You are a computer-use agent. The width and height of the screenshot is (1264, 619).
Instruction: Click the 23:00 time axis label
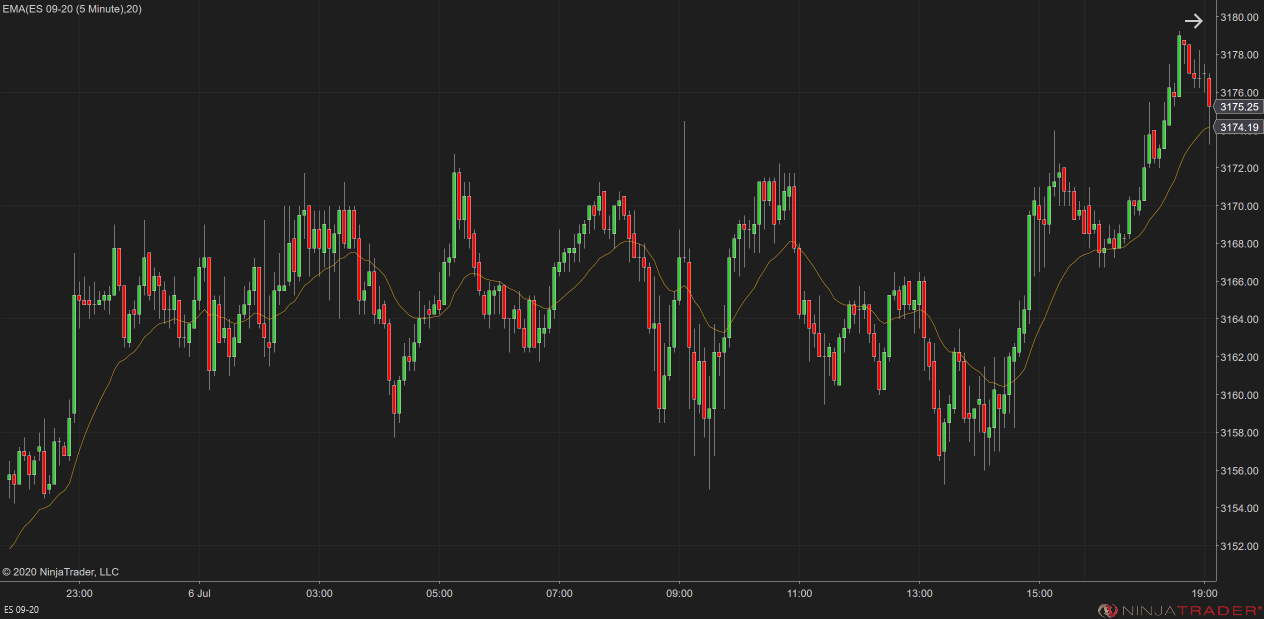pos(79,593)
